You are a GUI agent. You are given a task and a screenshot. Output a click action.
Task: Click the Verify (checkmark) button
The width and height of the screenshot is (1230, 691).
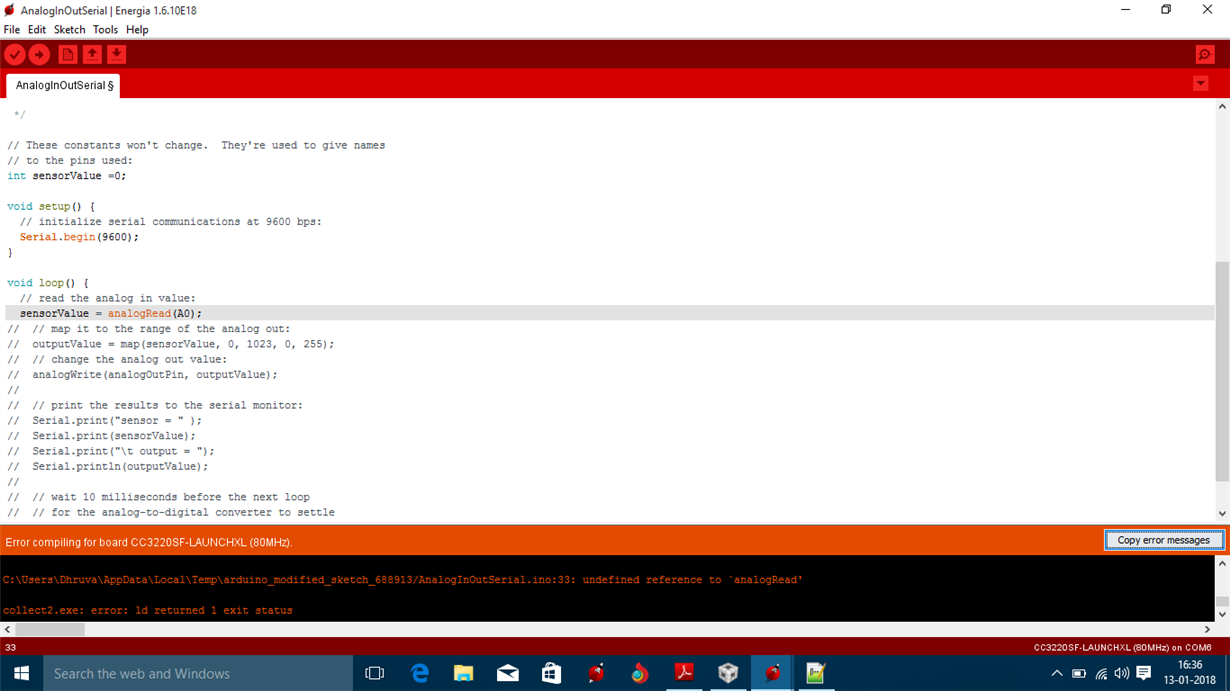(15, 55)
